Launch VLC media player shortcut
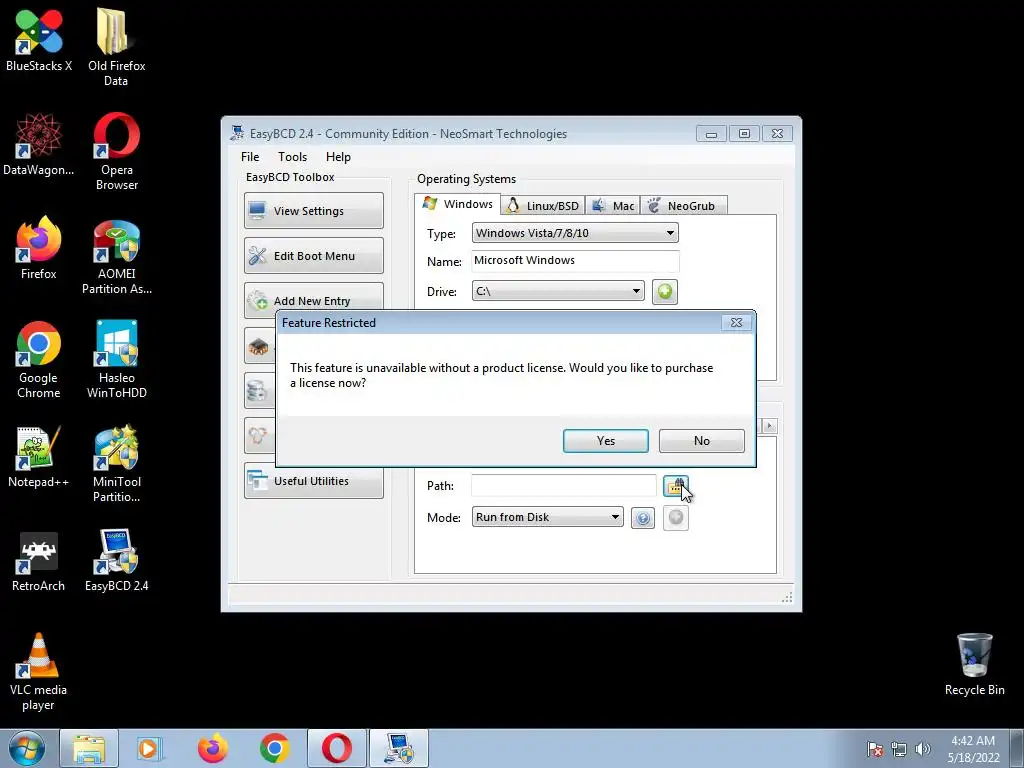Viewport: 1024px width, 768px height. [x=39, y=671]
